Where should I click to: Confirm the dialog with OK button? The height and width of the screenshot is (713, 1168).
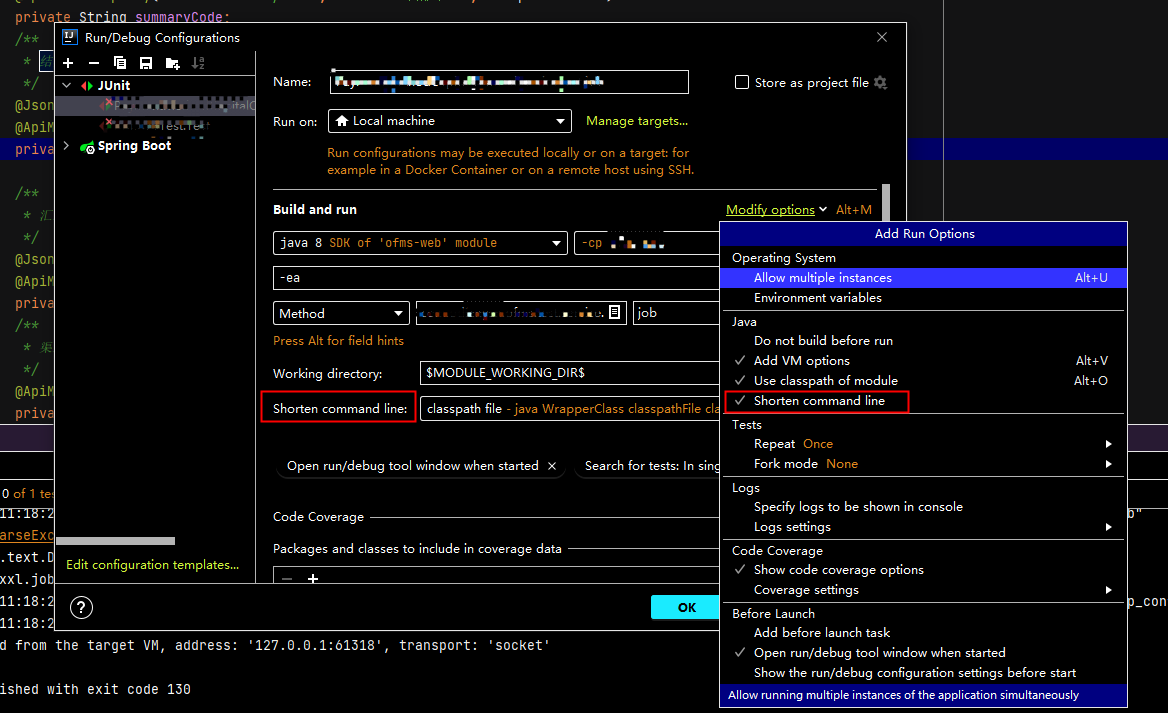(x=686, y=607)
